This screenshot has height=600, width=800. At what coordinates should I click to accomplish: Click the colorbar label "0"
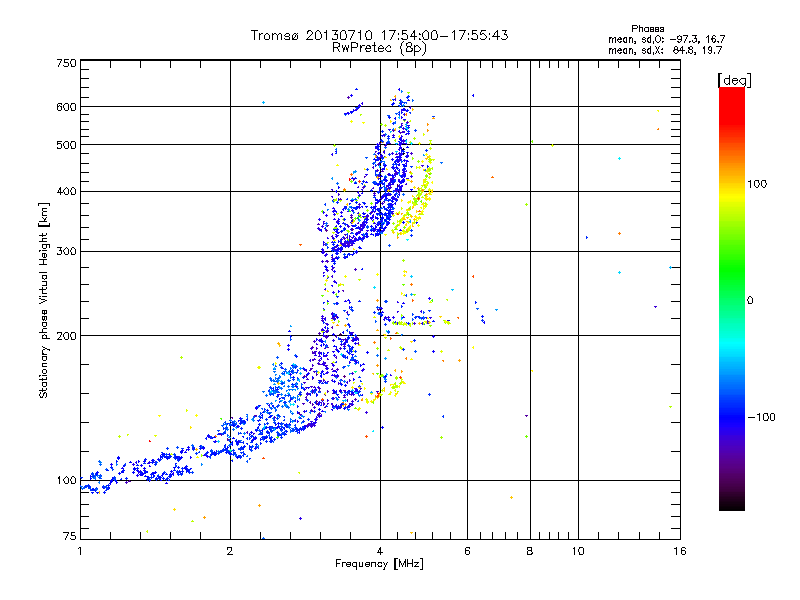(750, 301)
